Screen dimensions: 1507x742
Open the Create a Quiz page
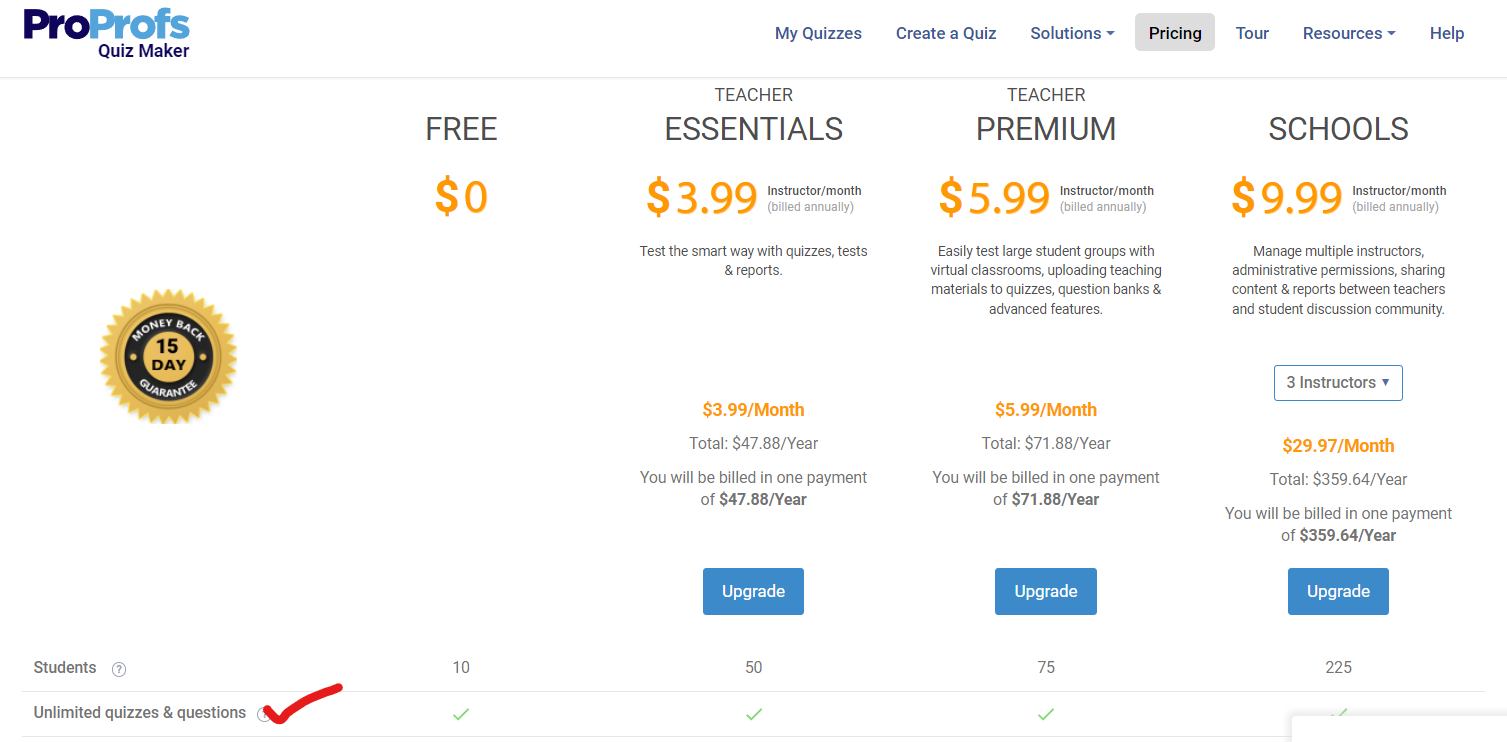click(946, 33)
